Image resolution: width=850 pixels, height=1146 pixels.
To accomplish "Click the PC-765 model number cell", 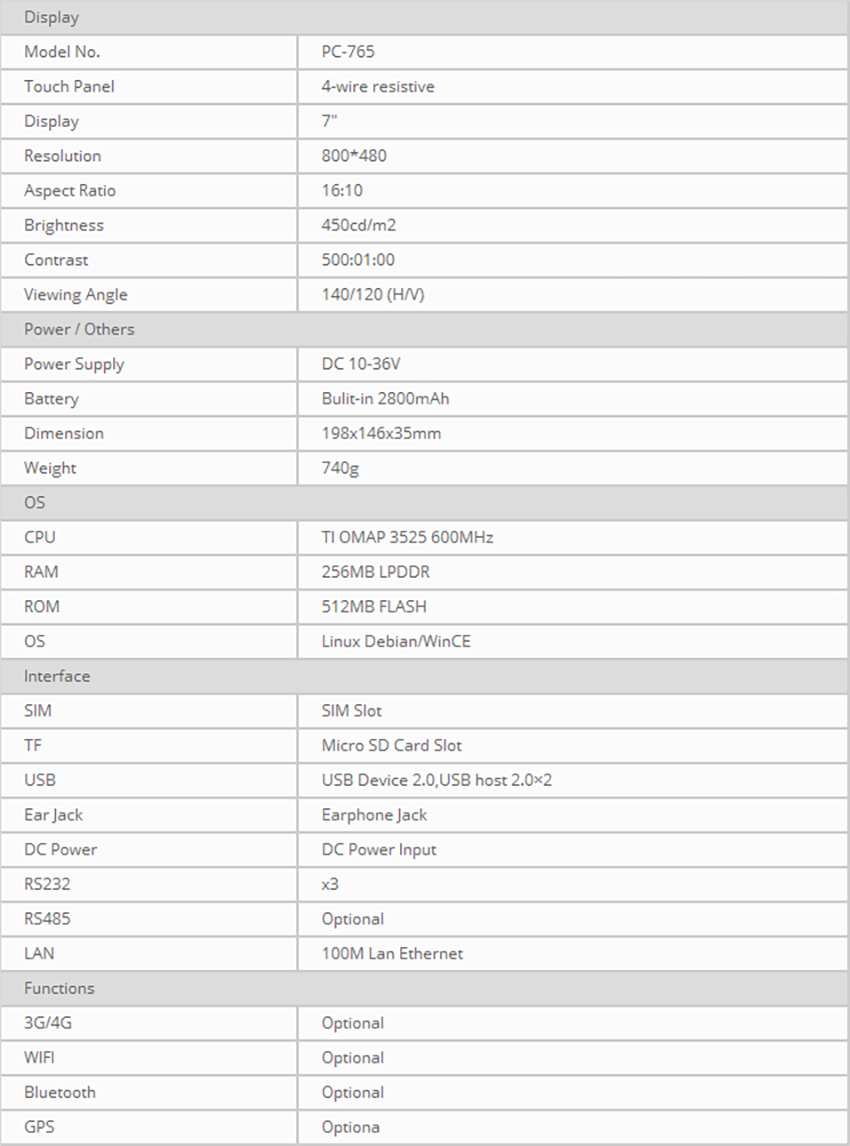I will pyautogui.click(x=348, y=52).
